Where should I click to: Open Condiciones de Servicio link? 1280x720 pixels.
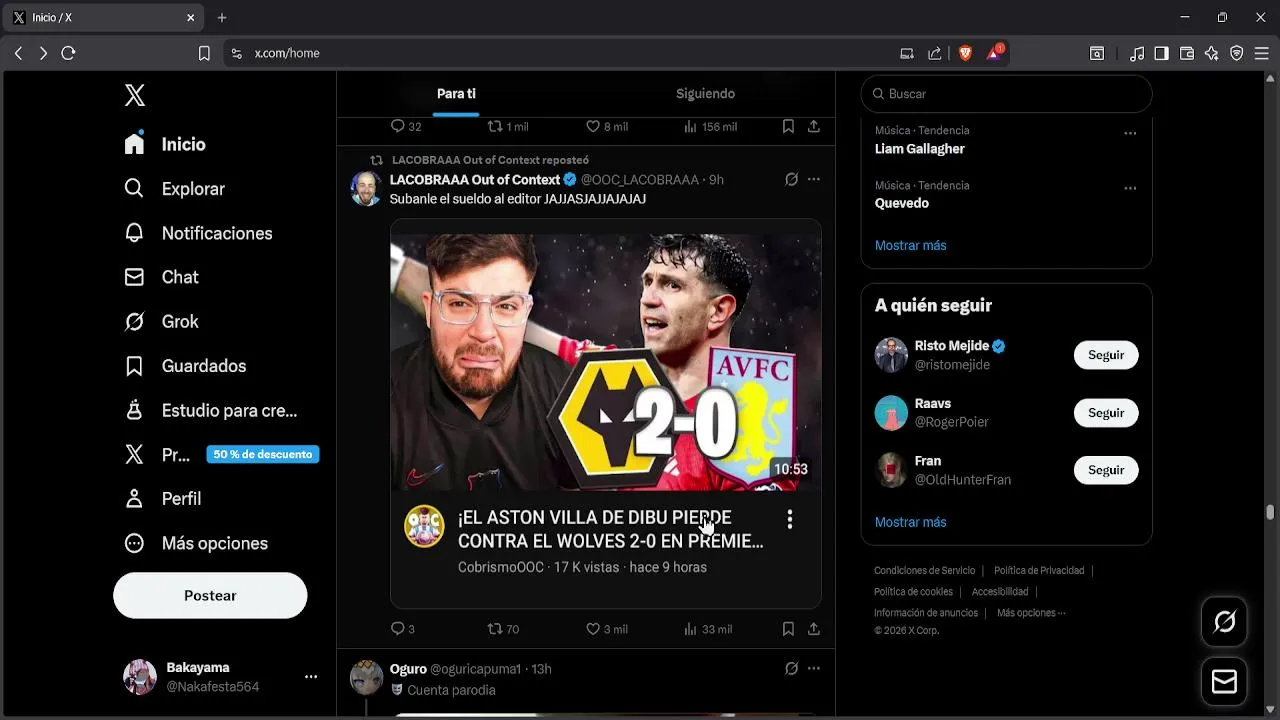click(x=924, y=571)
